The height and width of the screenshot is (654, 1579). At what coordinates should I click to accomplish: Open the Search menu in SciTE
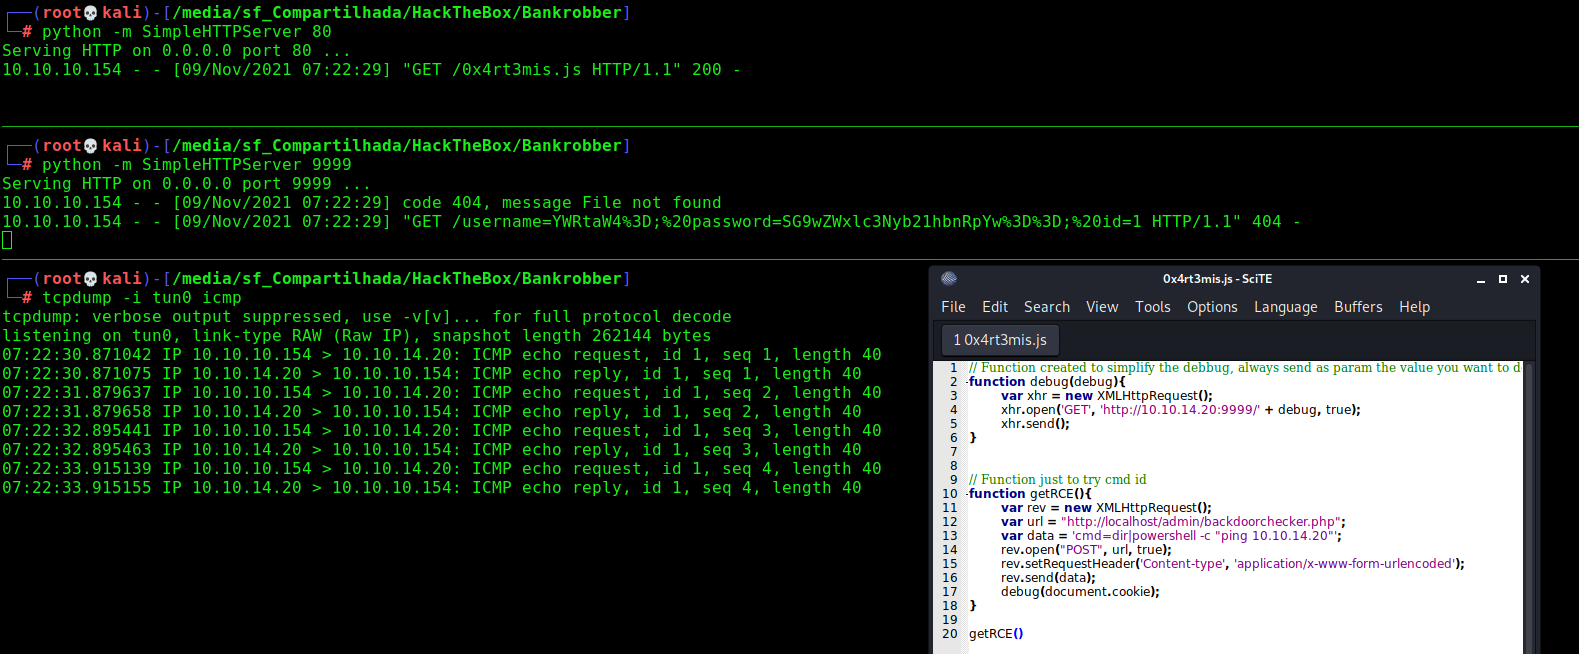click(x=1047, y=307)
